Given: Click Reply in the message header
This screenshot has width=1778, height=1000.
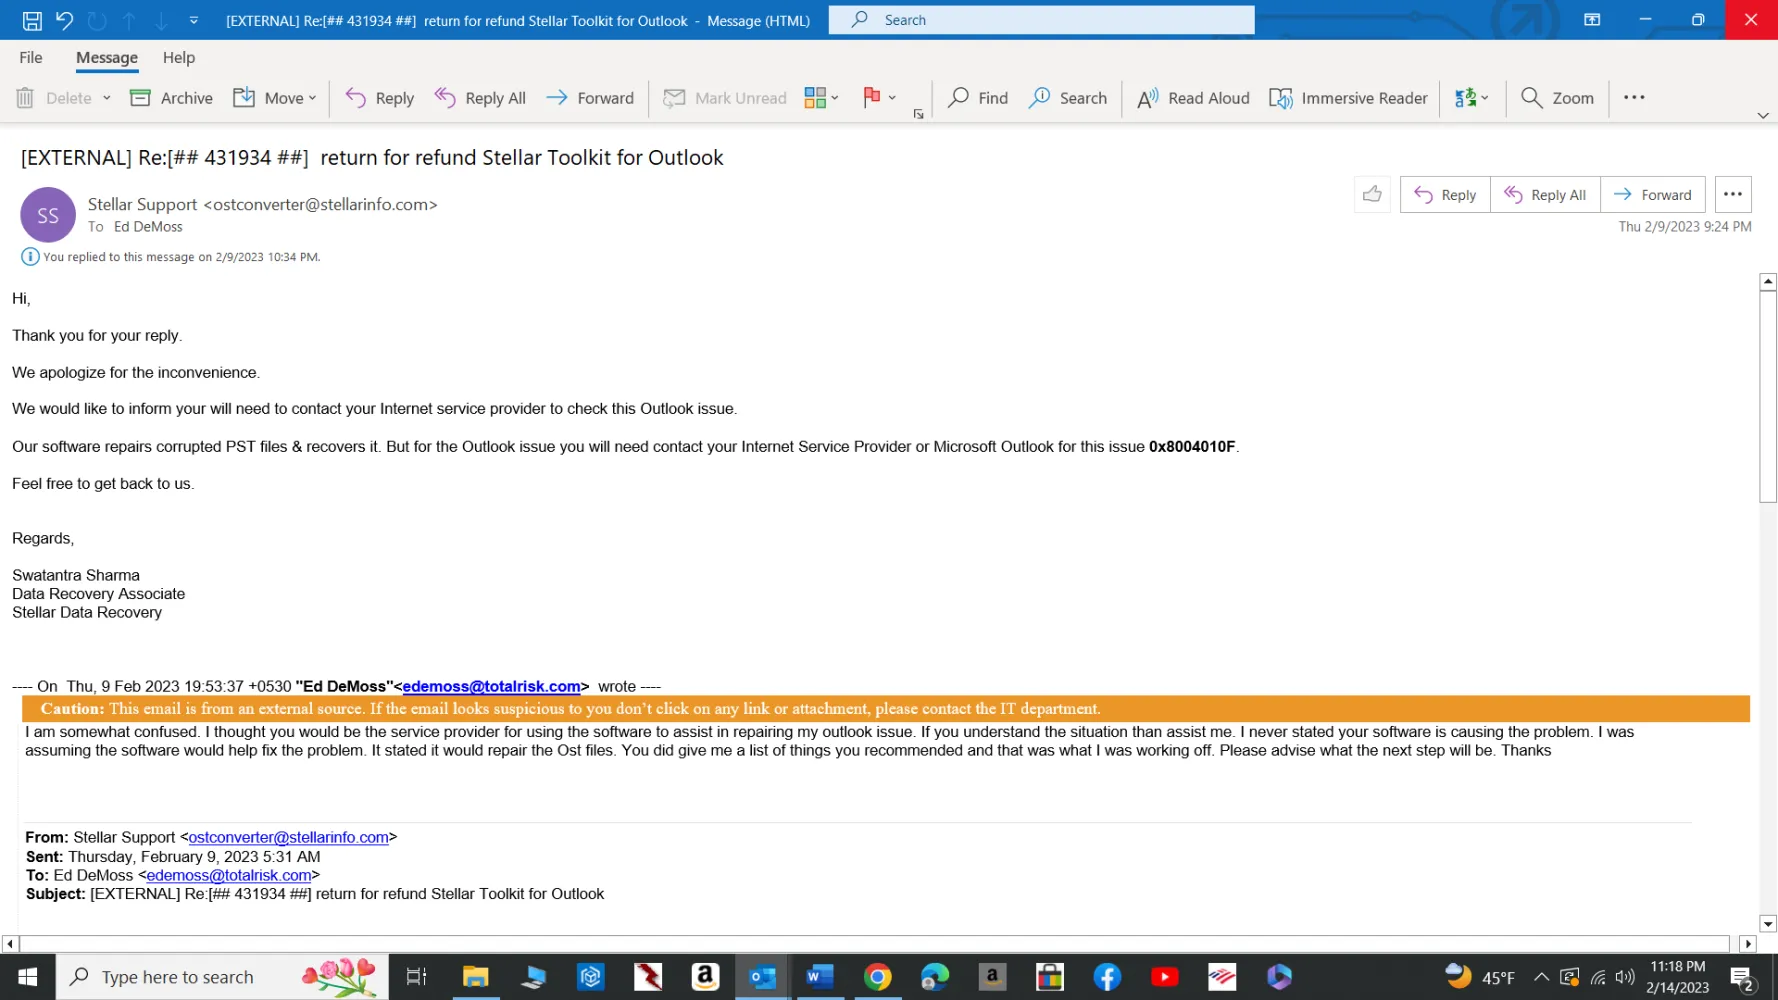Looking at the screenshot, I should 1445,194.
